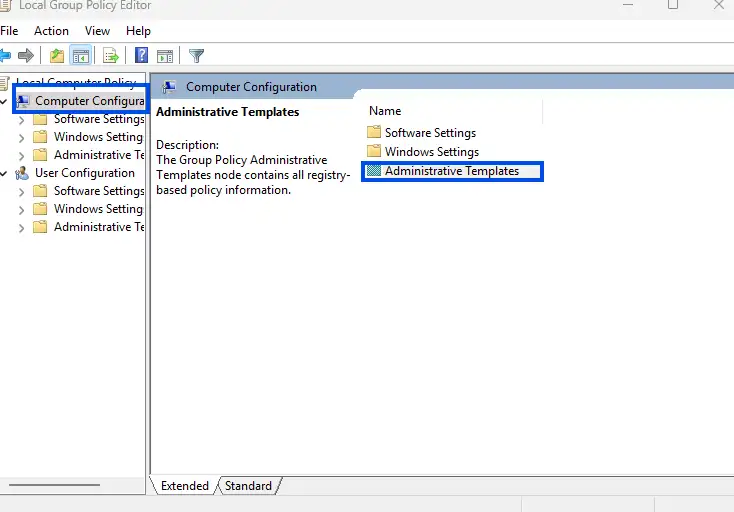Screen dimensions: 734x512
Task: Expand Administrative Templates under User Configuration
Action: coord(21,228)
